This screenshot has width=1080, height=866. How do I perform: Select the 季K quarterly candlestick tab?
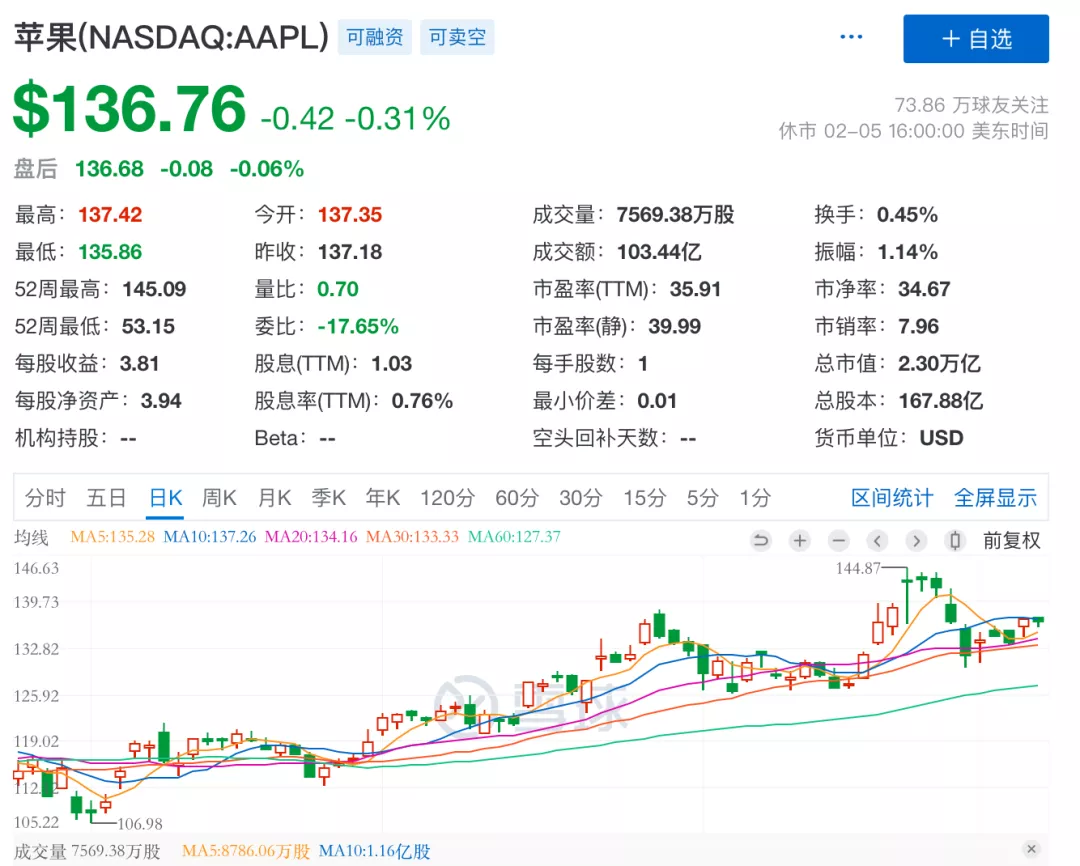point(329,497)
